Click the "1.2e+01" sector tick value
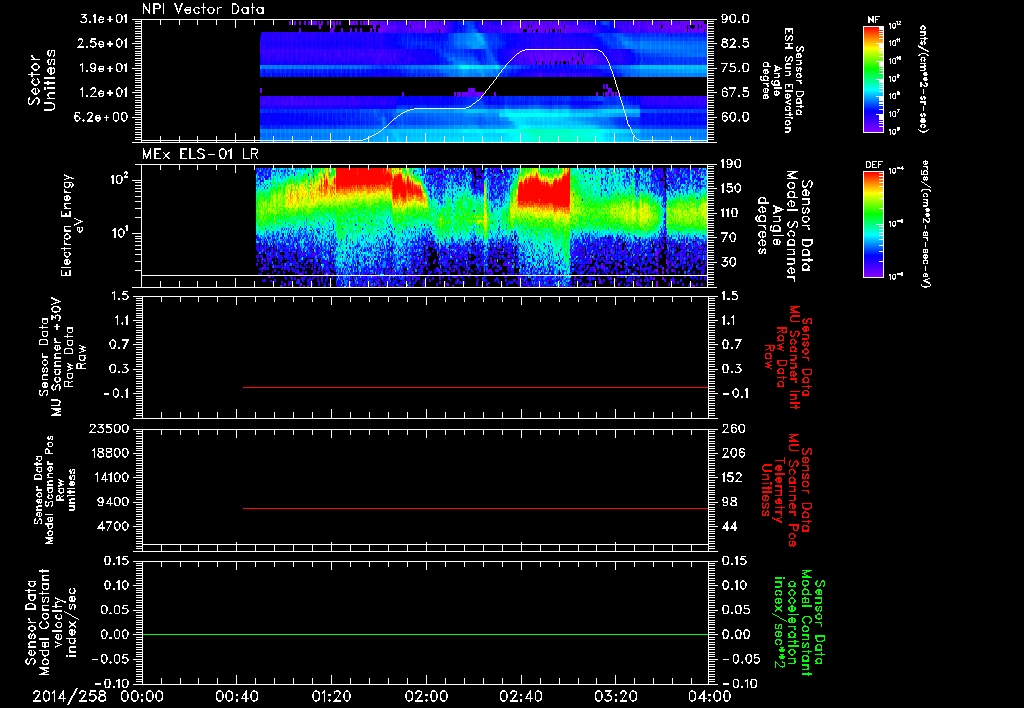The image size is (1024, 708). 101,93
